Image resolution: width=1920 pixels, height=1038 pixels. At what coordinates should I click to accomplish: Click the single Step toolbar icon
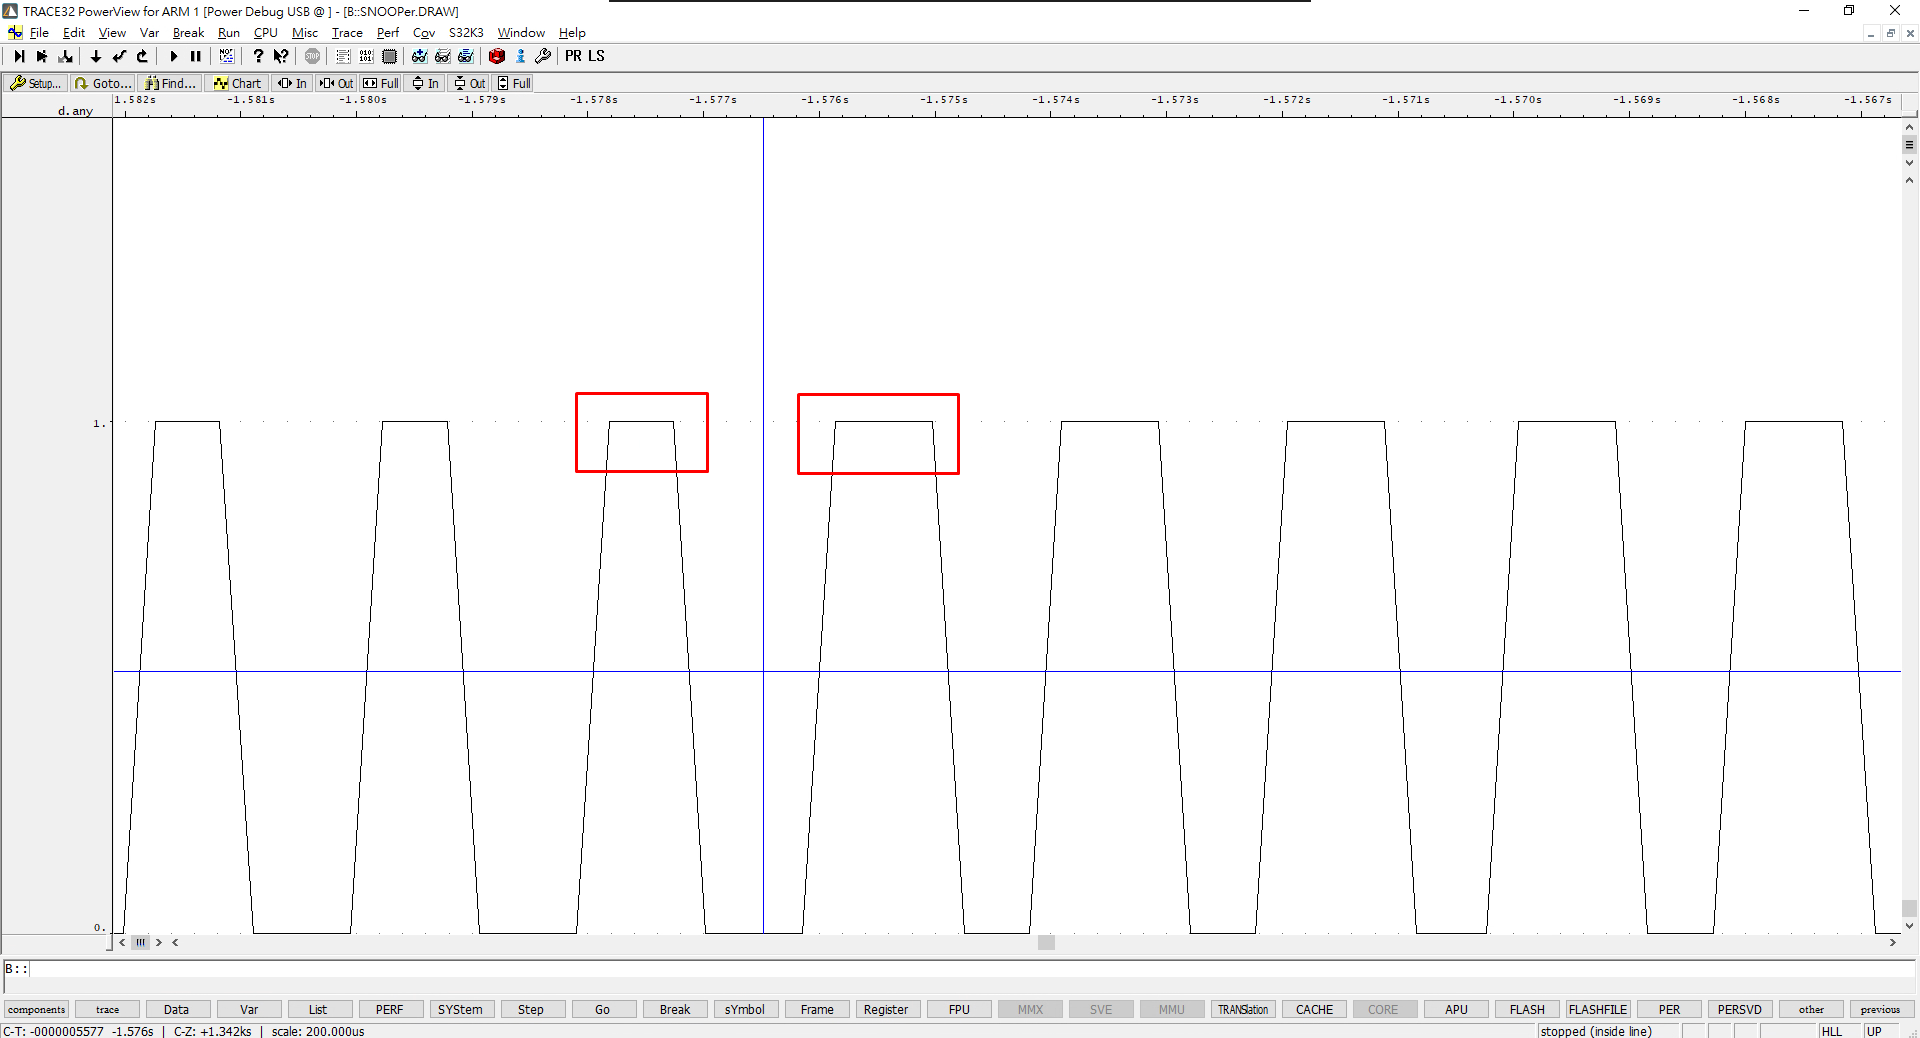(x=19, y=56)
